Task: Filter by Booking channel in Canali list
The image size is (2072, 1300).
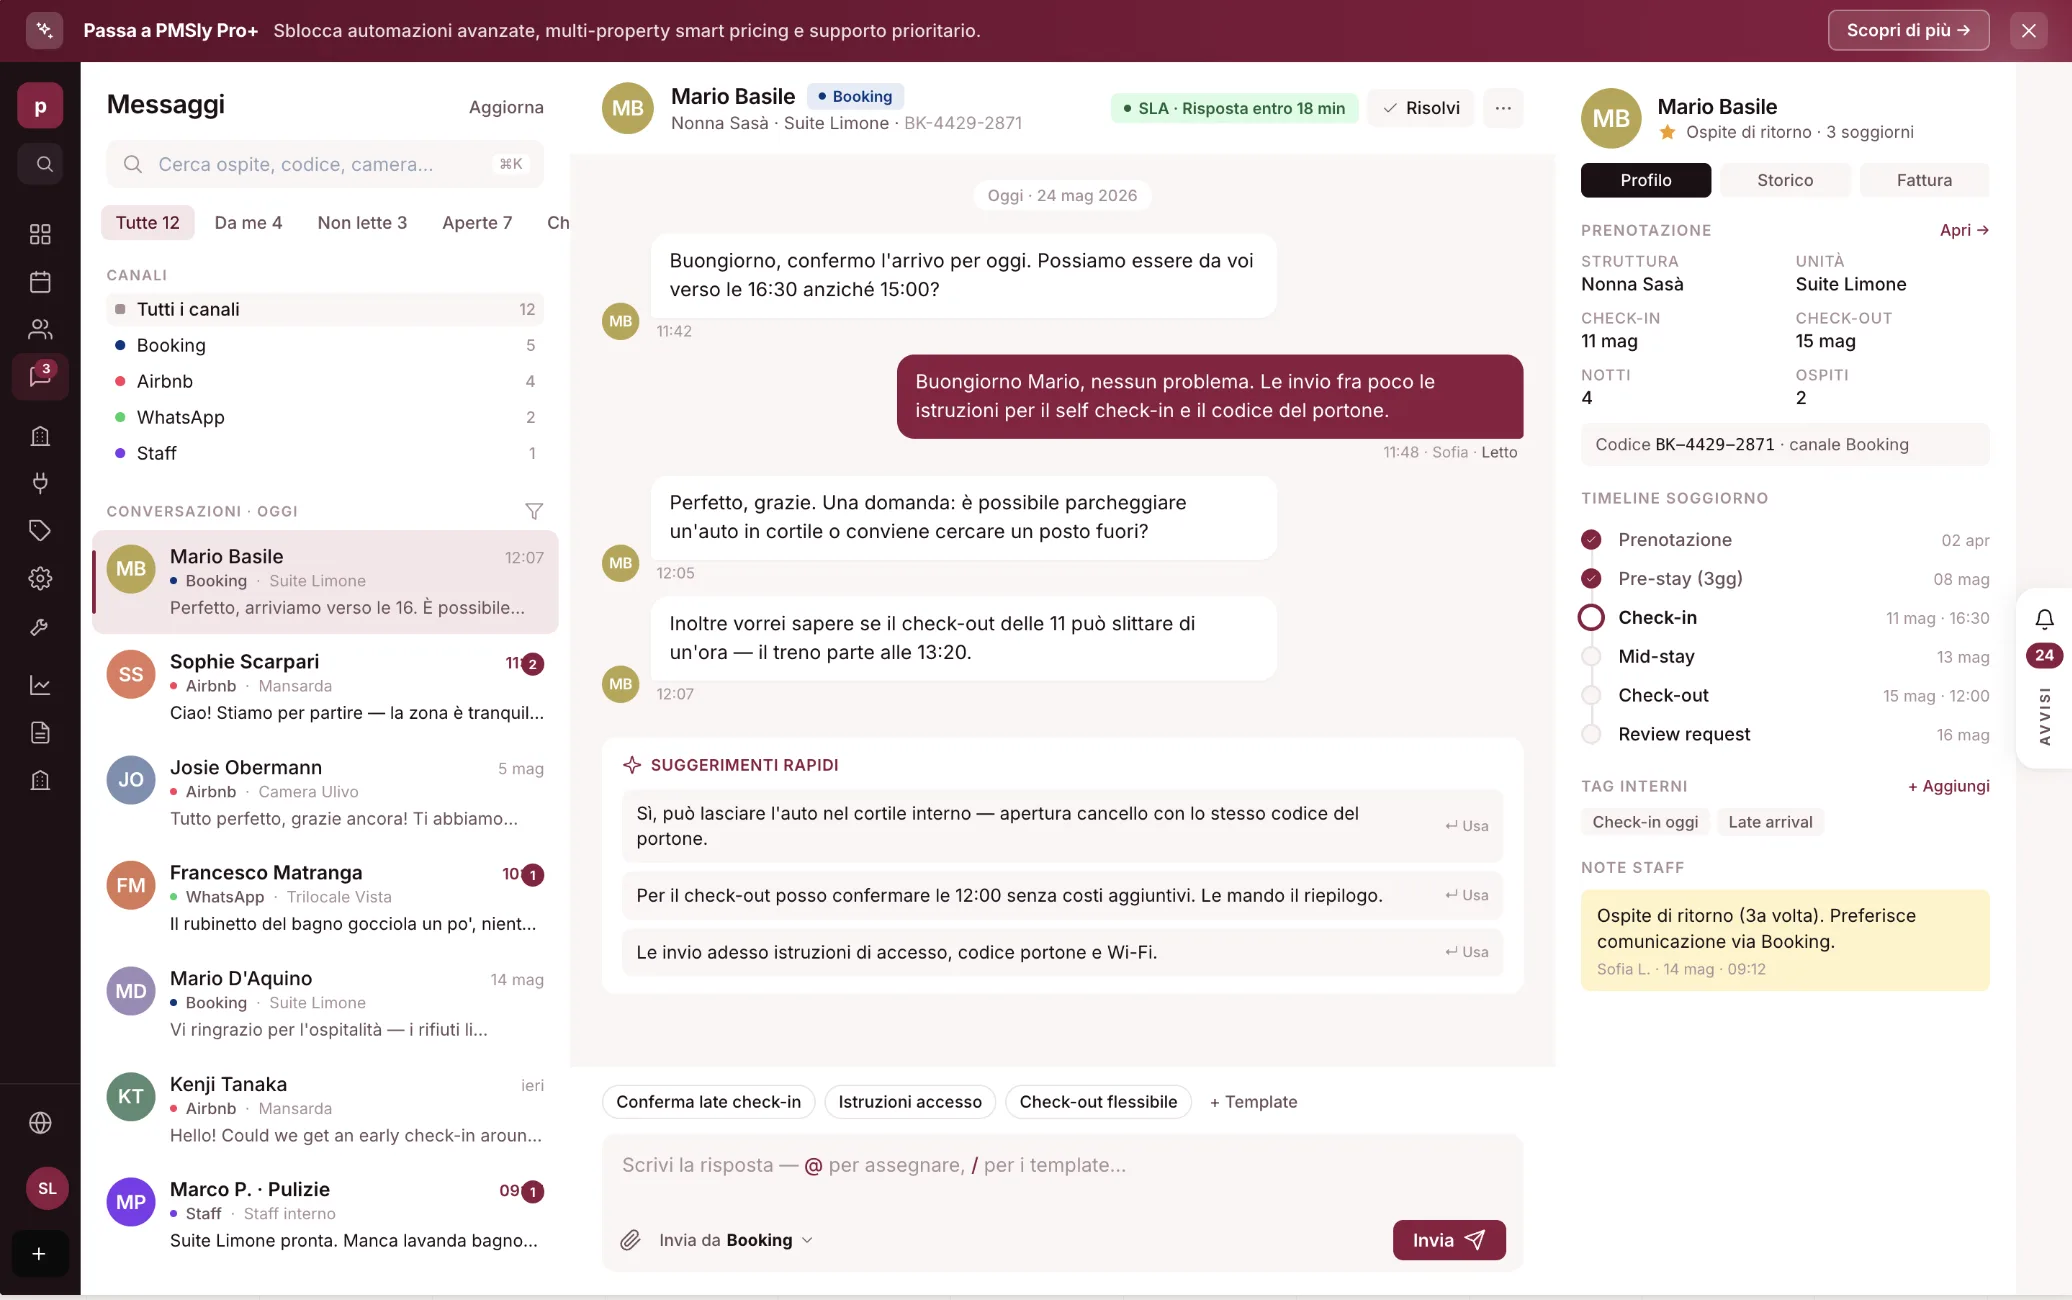Action: click(x=325, y=345)
